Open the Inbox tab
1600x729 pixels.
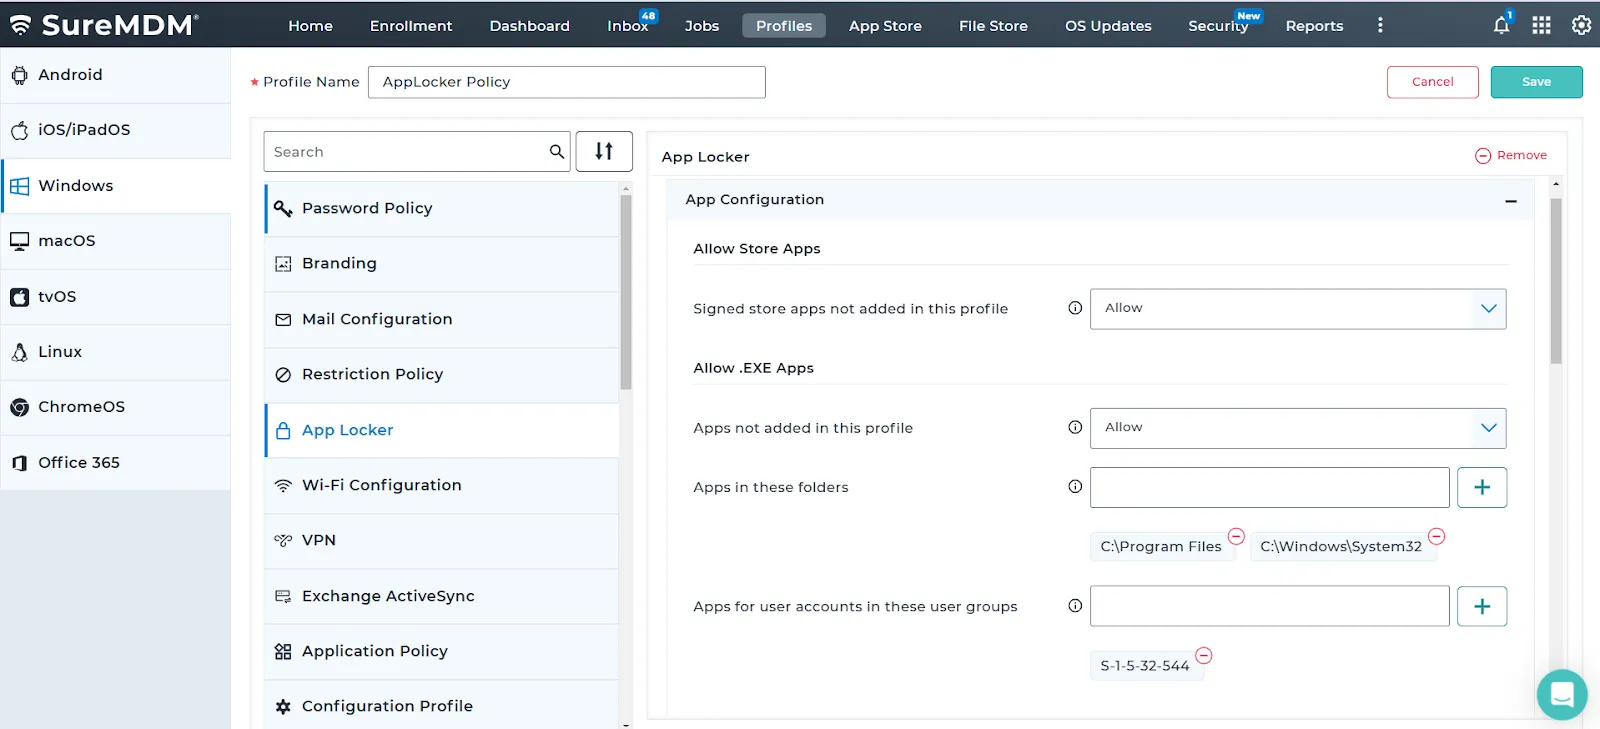tap(628, 26)
